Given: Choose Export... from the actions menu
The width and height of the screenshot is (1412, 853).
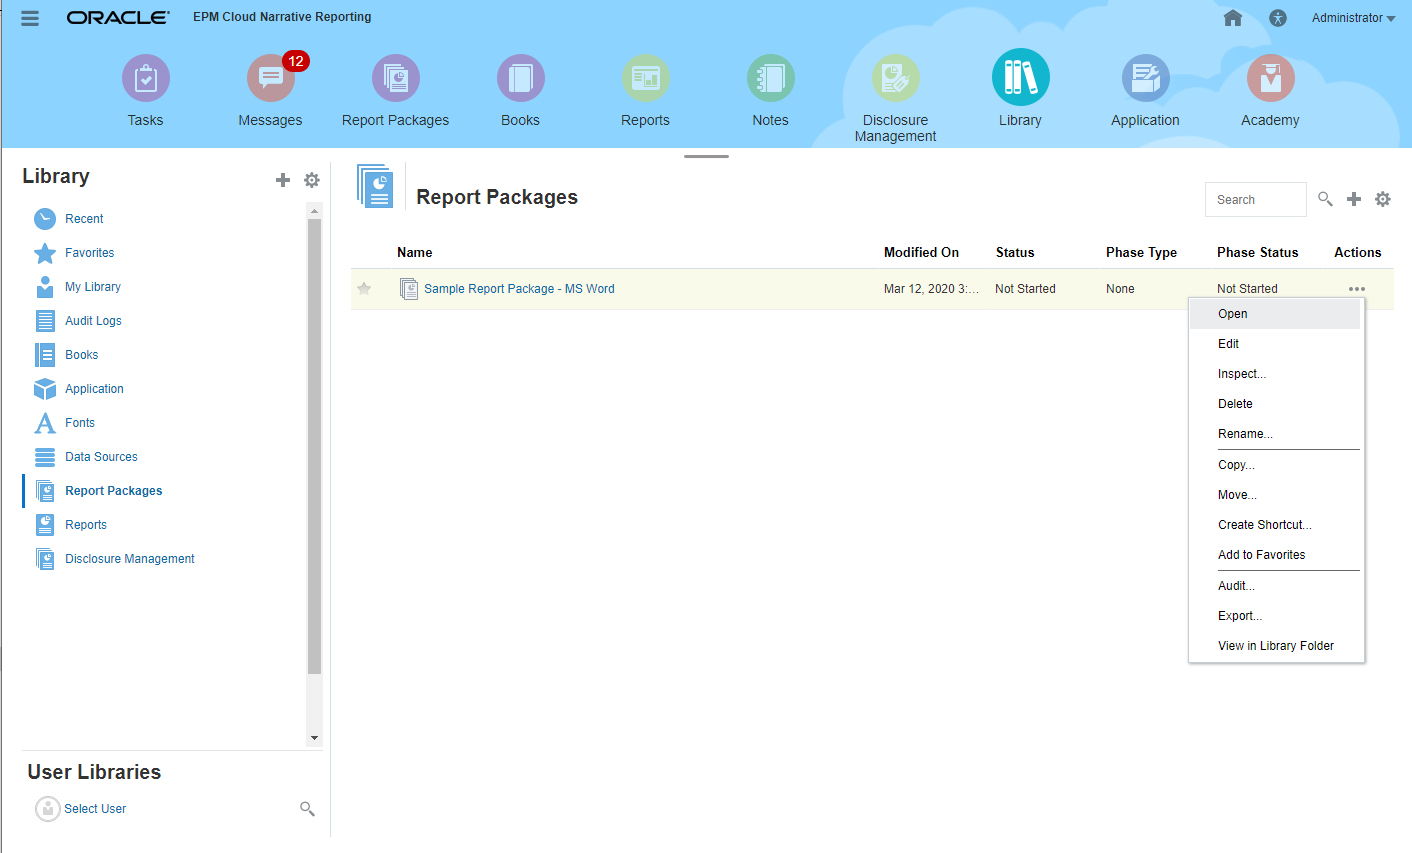Looking at the screenshot, I should tap(1275, 616).
